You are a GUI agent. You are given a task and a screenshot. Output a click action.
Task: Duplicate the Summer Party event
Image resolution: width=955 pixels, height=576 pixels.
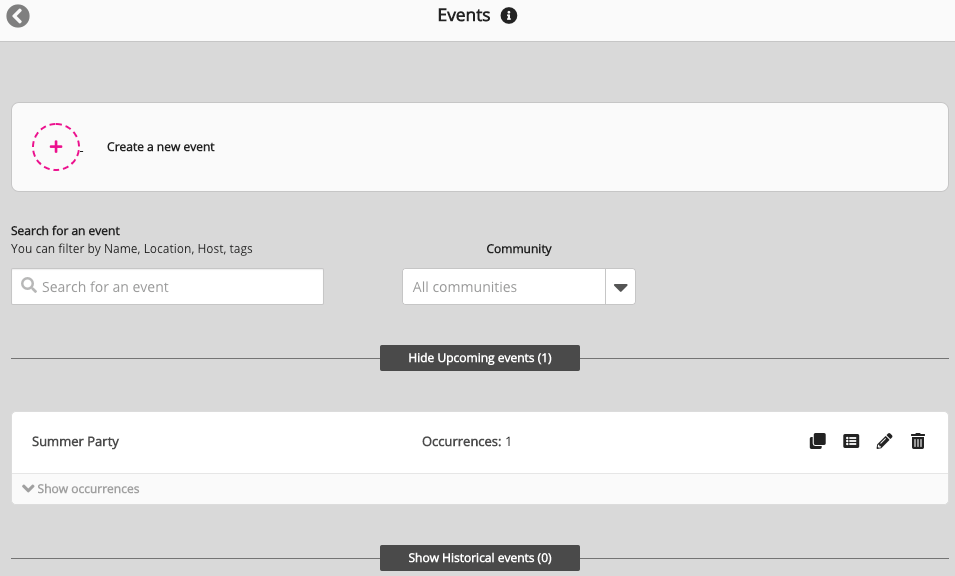[x=817, y=441]
